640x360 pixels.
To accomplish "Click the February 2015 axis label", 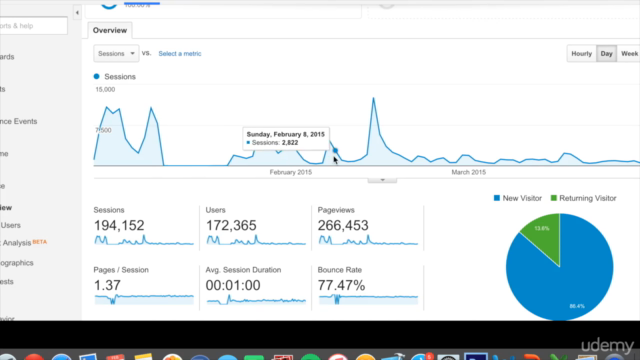I will (x=291, y=172).
